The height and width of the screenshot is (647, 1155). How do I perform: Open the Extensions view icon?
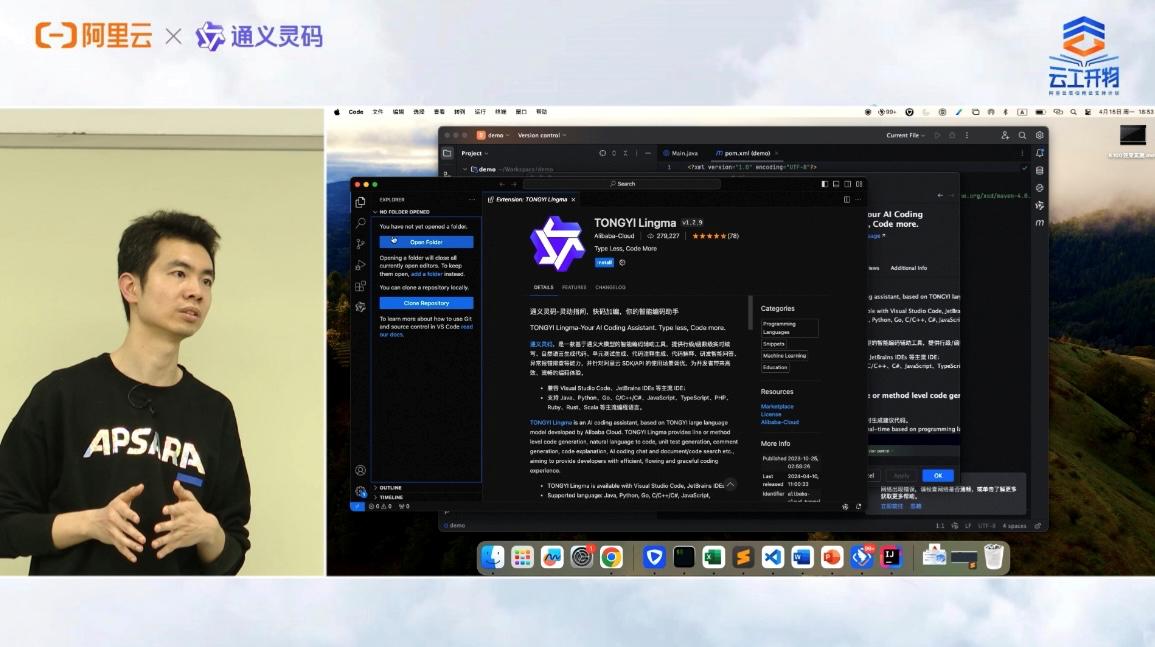coord(360,286)
